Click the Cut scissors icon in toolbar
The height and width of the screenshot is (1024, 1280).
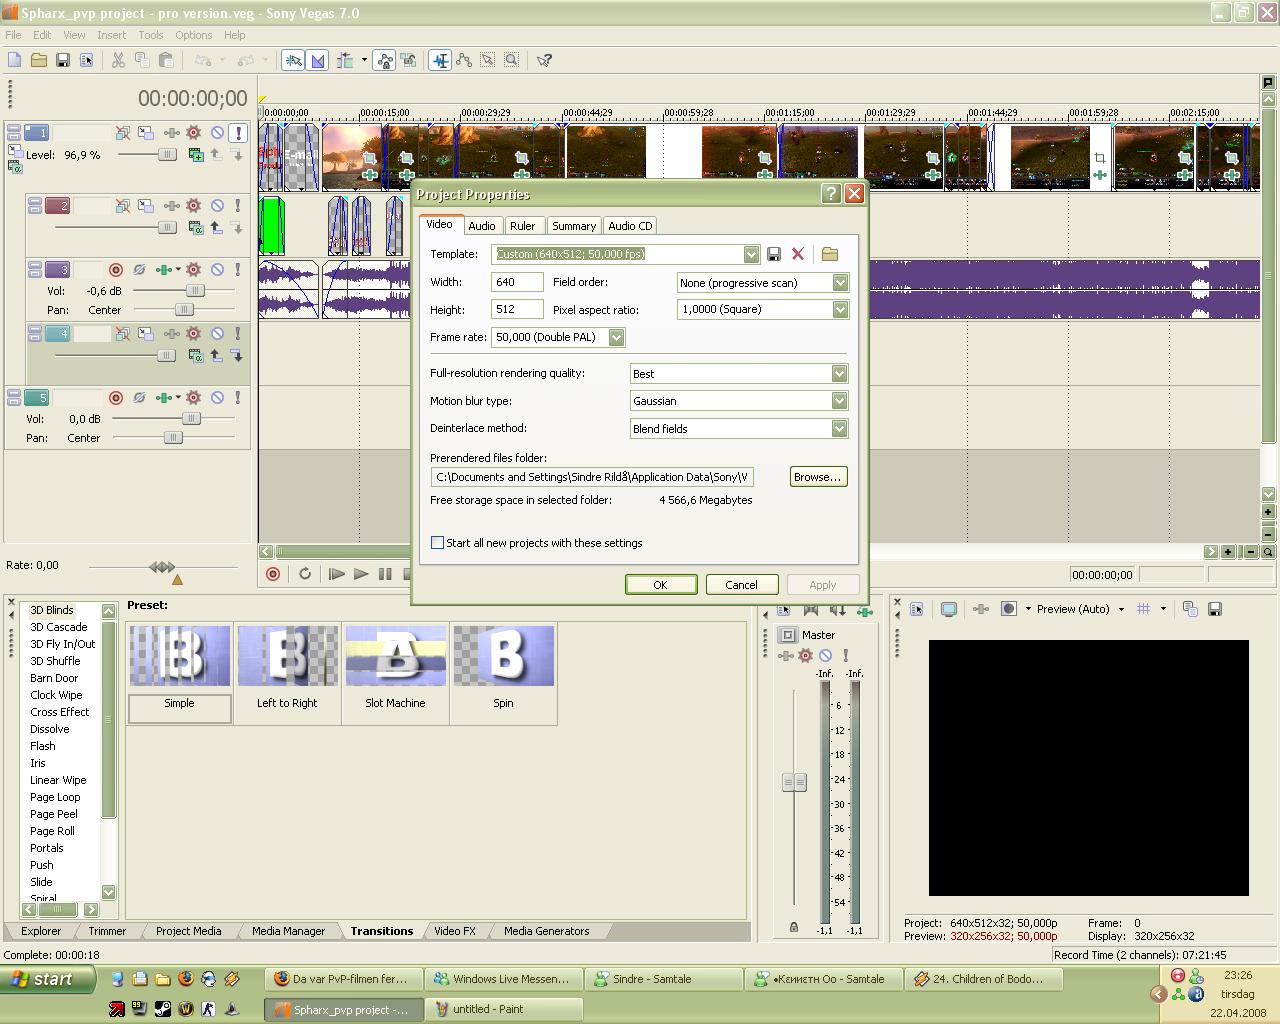click(x=118, y=60)
